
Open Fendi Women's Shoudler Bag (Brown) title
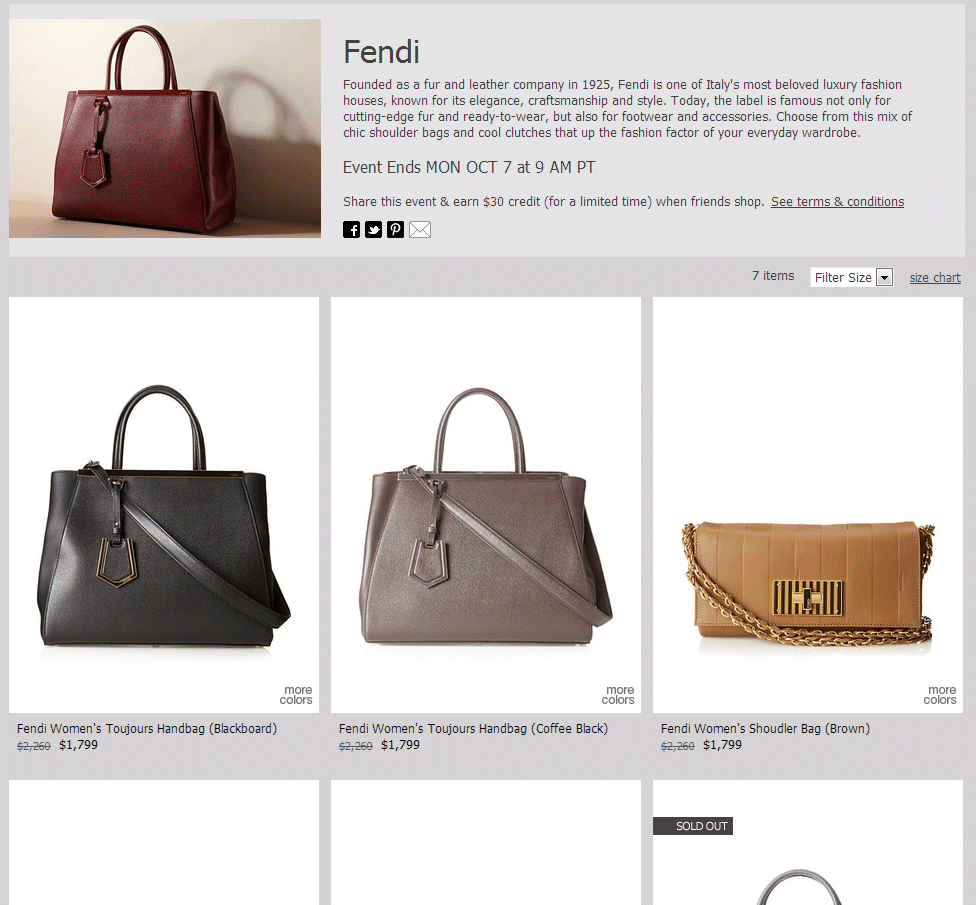766,728
